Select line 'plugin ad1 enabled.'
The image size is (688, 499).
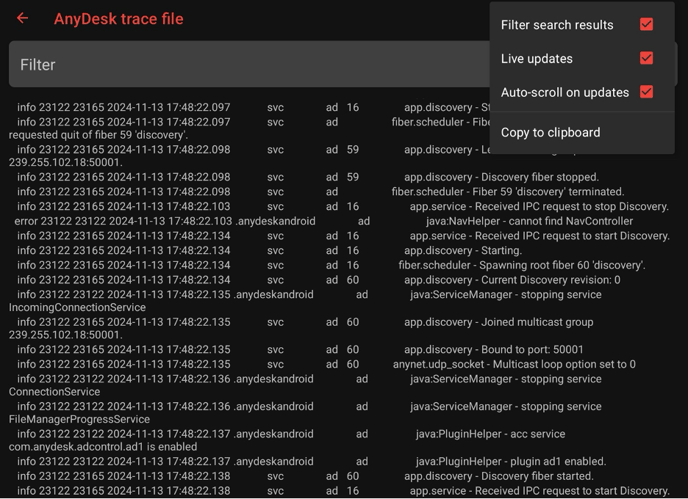pos(312,462)
